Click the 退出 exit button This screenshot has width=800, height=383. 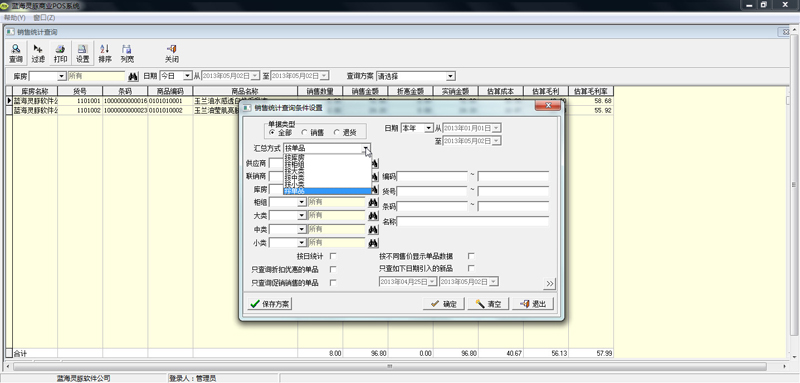[x=533, y=304]
